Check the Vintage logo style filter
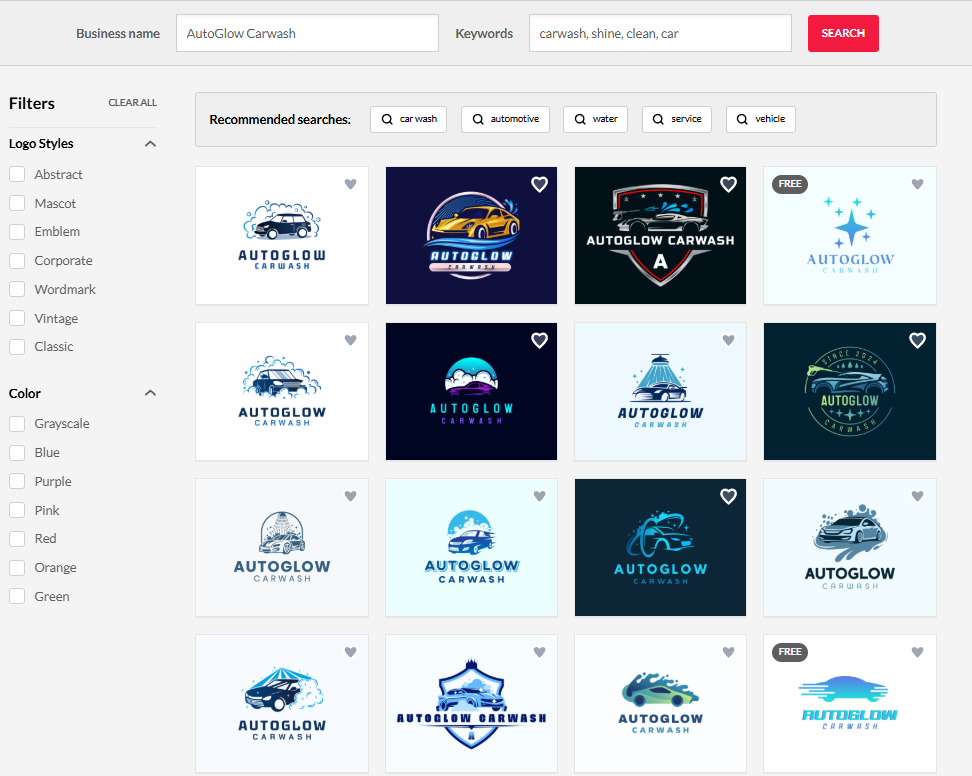The height and width of the screenshot is (776, 972). tap(17, 318)
